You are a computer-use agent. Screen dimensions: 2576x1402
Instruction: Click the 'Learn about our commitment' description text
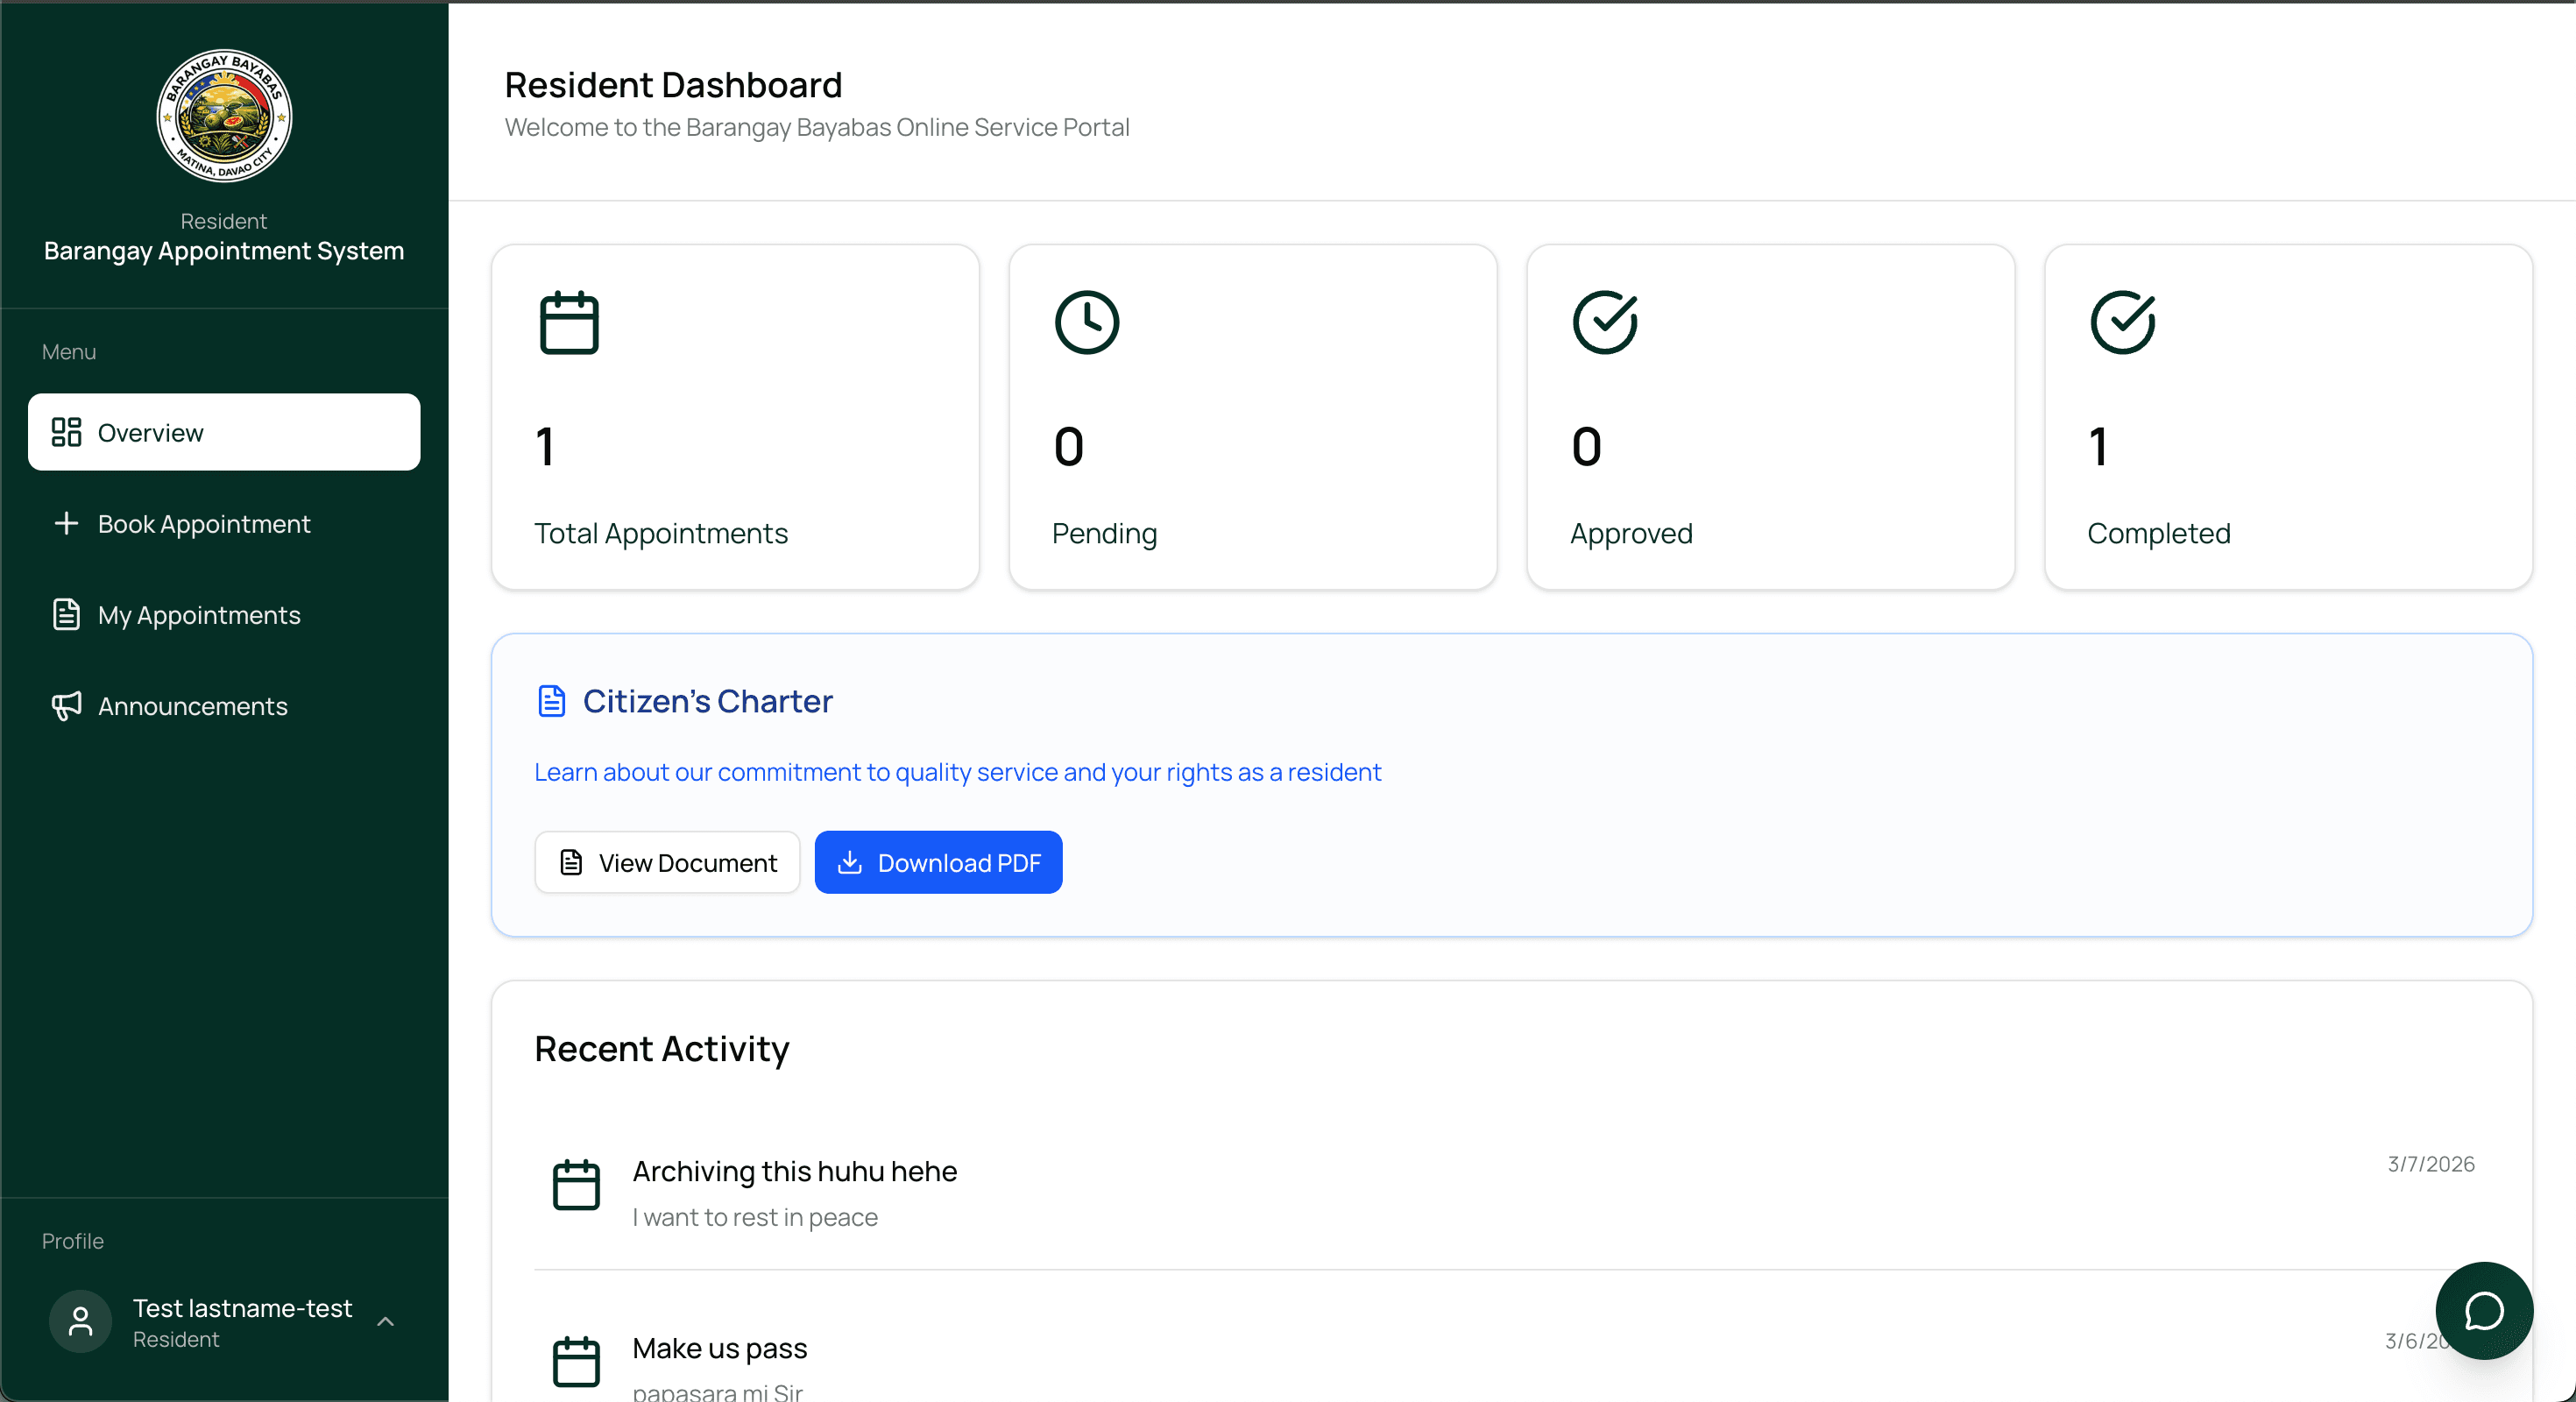(x=957, y=772)
